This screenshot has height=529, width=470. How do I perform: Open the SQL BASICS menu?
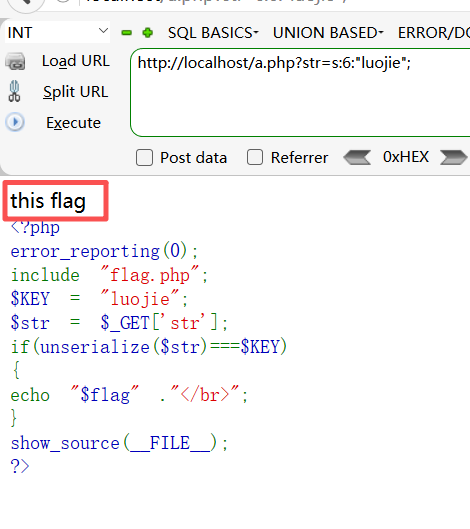(213, 33)
